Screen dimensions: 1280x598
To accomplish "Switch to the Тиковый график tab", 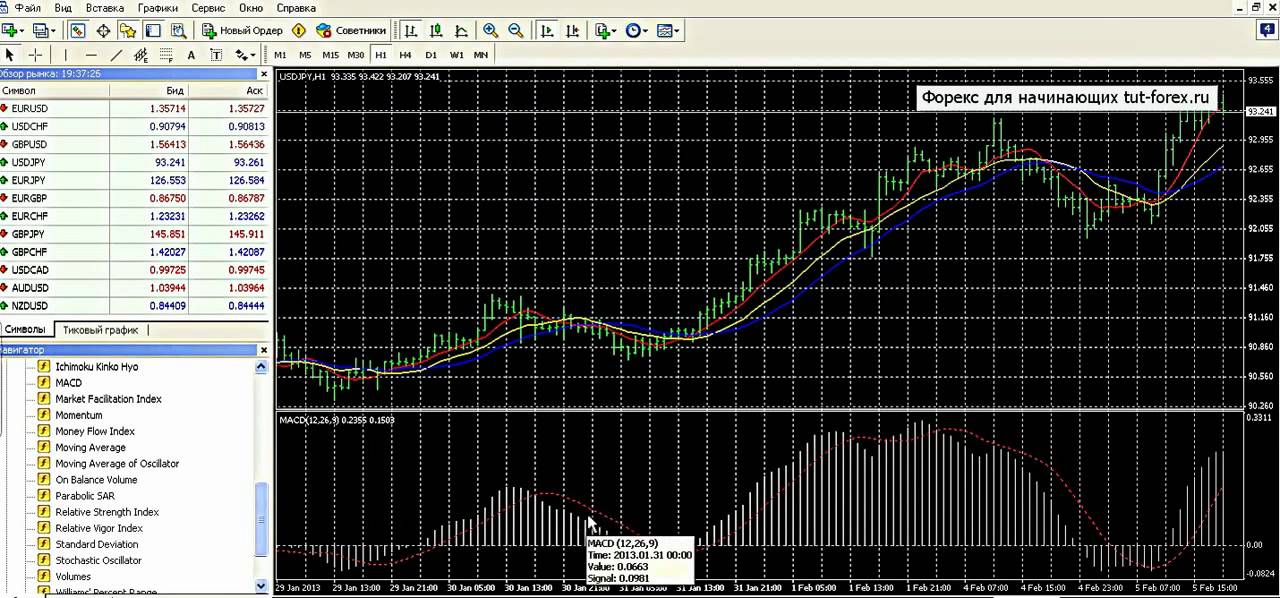I will pos(101,329).
